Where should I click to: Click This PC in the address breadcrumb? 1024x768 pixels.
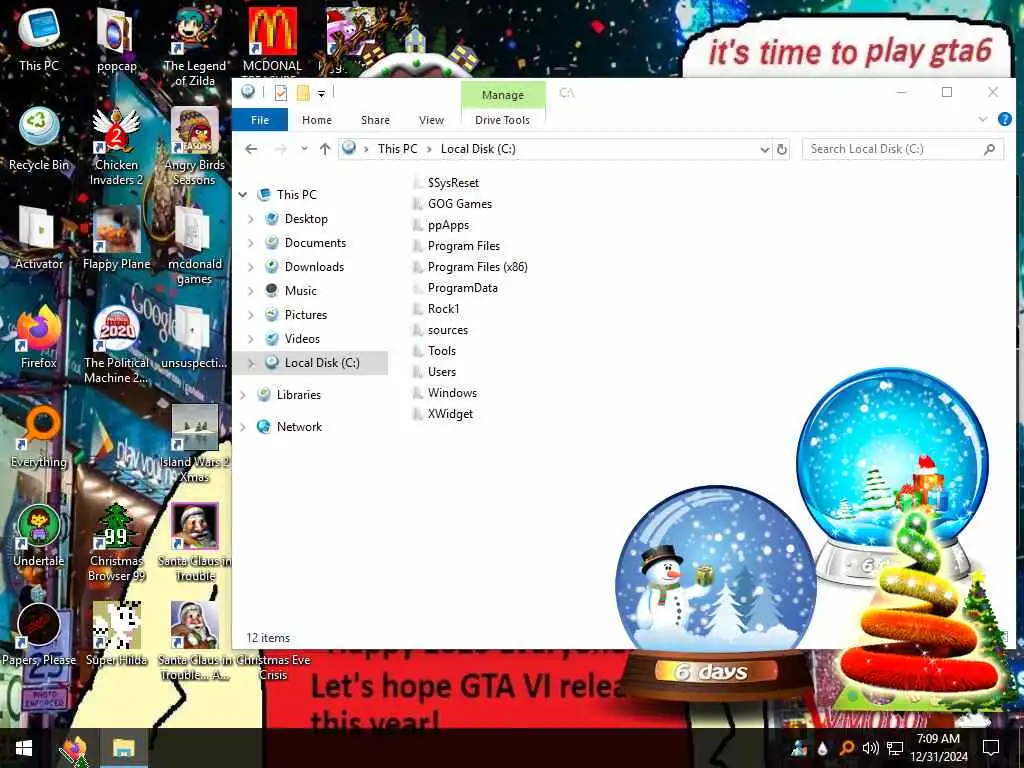tap(397, 149)
